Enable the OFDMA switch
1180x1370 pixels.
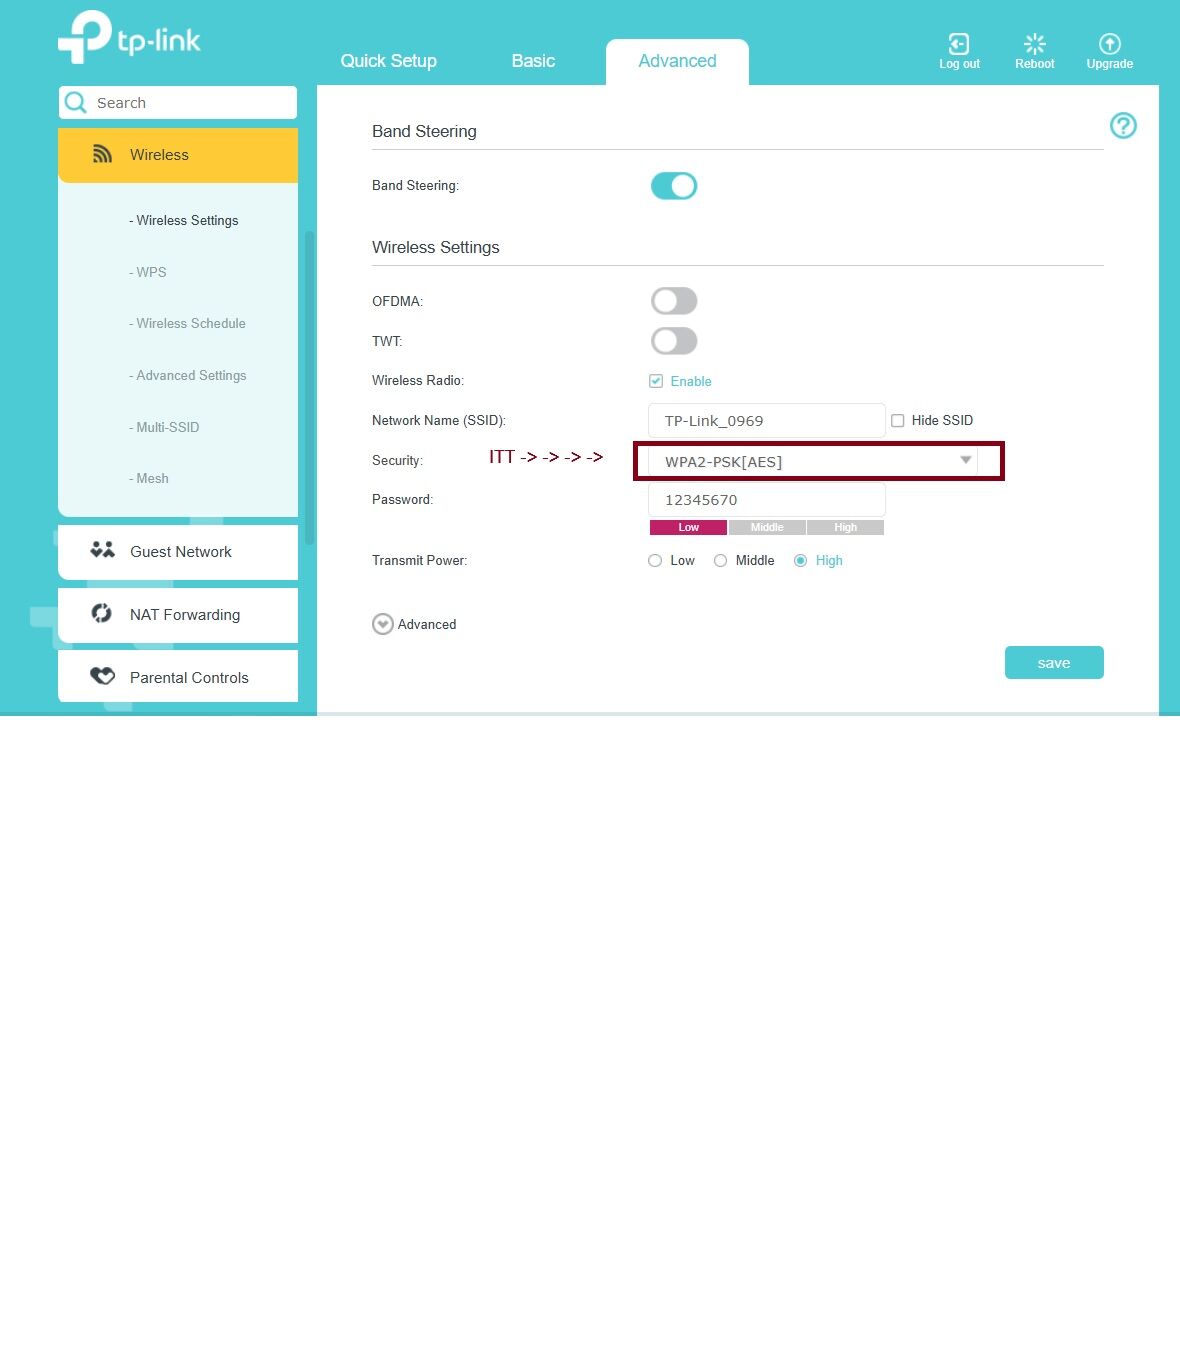pyautogui.click(x=674, y=301)
